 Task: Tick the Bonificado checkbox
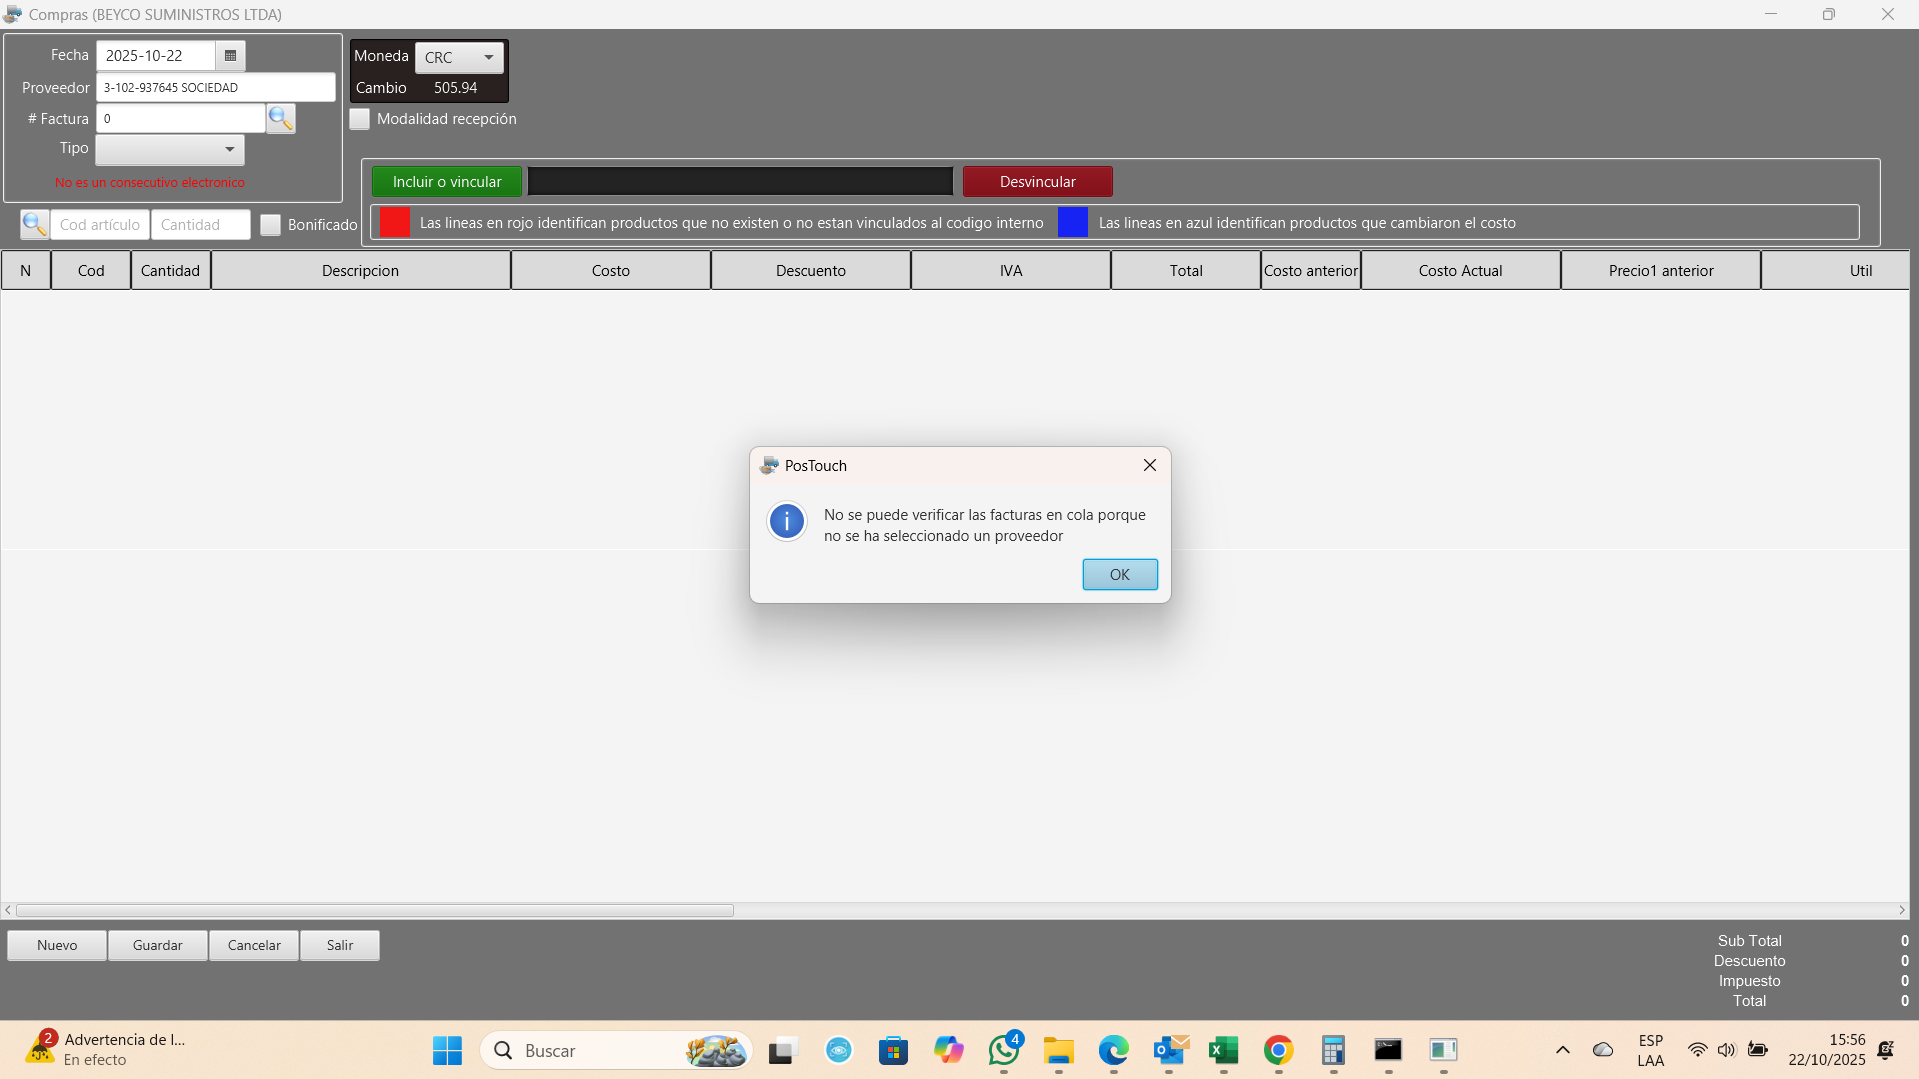[271, 225]
